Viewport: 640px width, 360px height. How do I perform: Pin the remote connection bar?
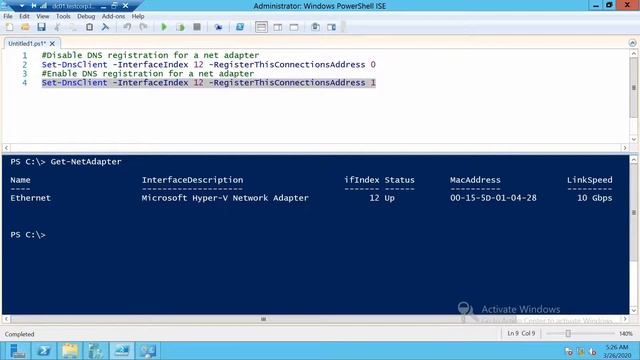(33, 6)
